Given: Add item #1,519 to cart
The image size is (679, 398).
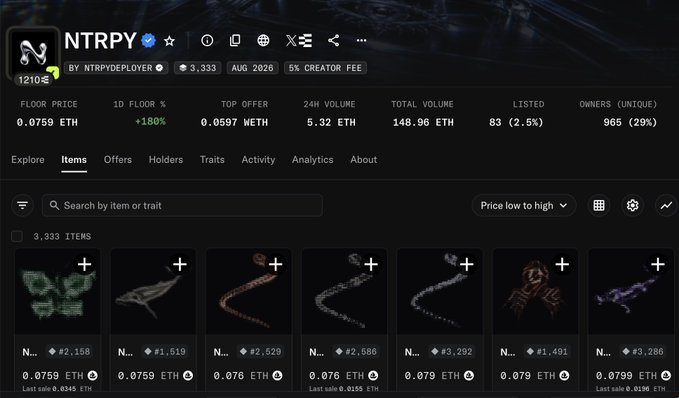Looking at the screenshot, I should [180, 264].
